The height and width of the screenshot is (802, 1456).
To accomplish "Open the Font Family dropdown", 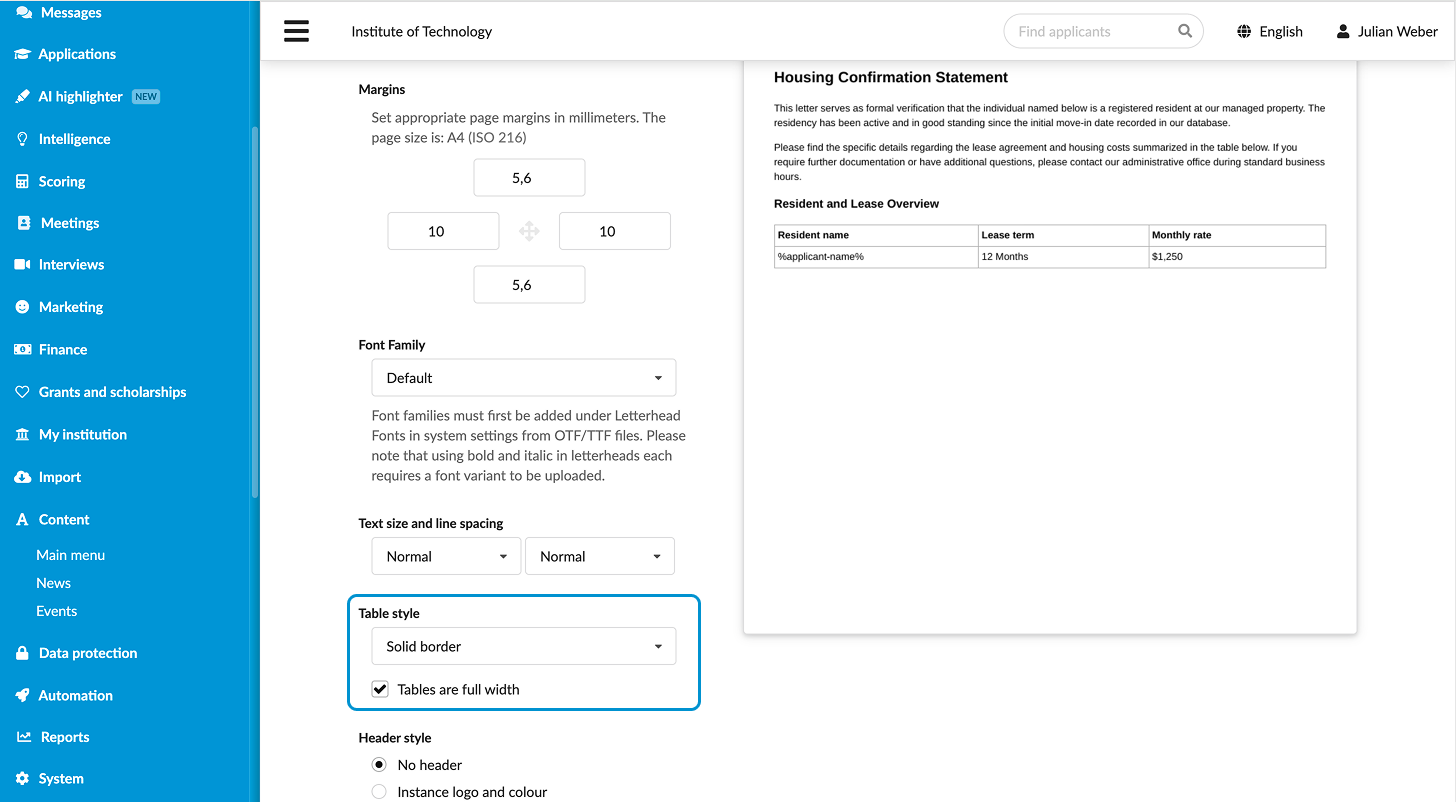I will point(524,378).
